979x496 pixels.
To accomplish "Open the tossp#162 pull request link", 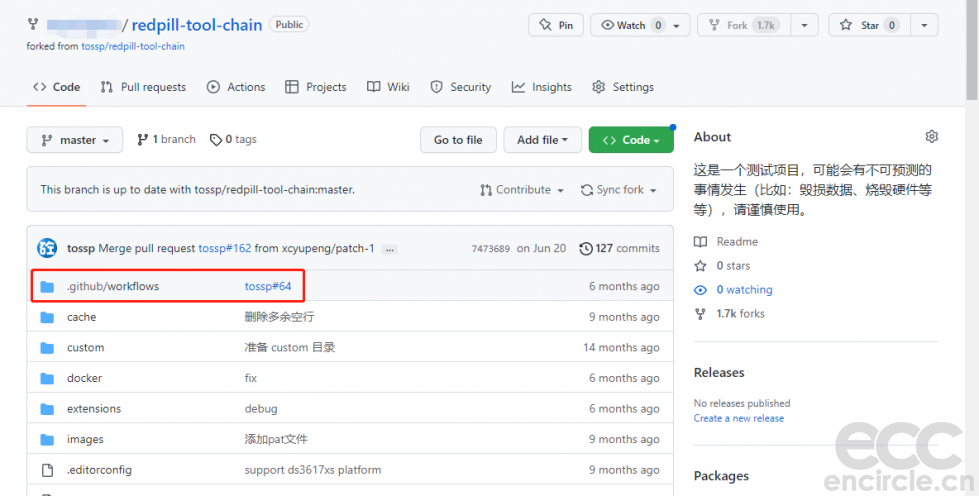I will click(225, 248).
